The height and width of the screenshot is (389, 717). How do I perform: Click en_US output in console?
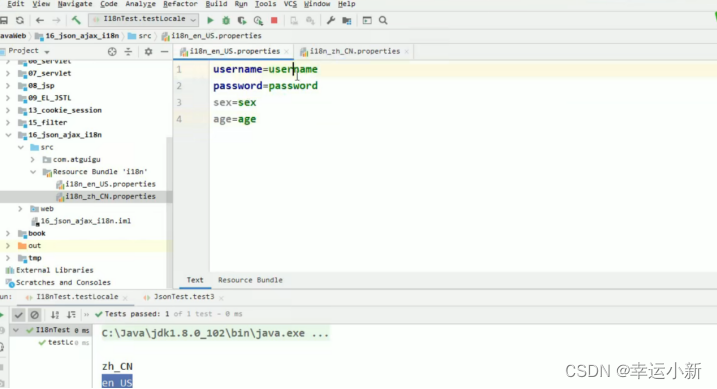(117, 382)
